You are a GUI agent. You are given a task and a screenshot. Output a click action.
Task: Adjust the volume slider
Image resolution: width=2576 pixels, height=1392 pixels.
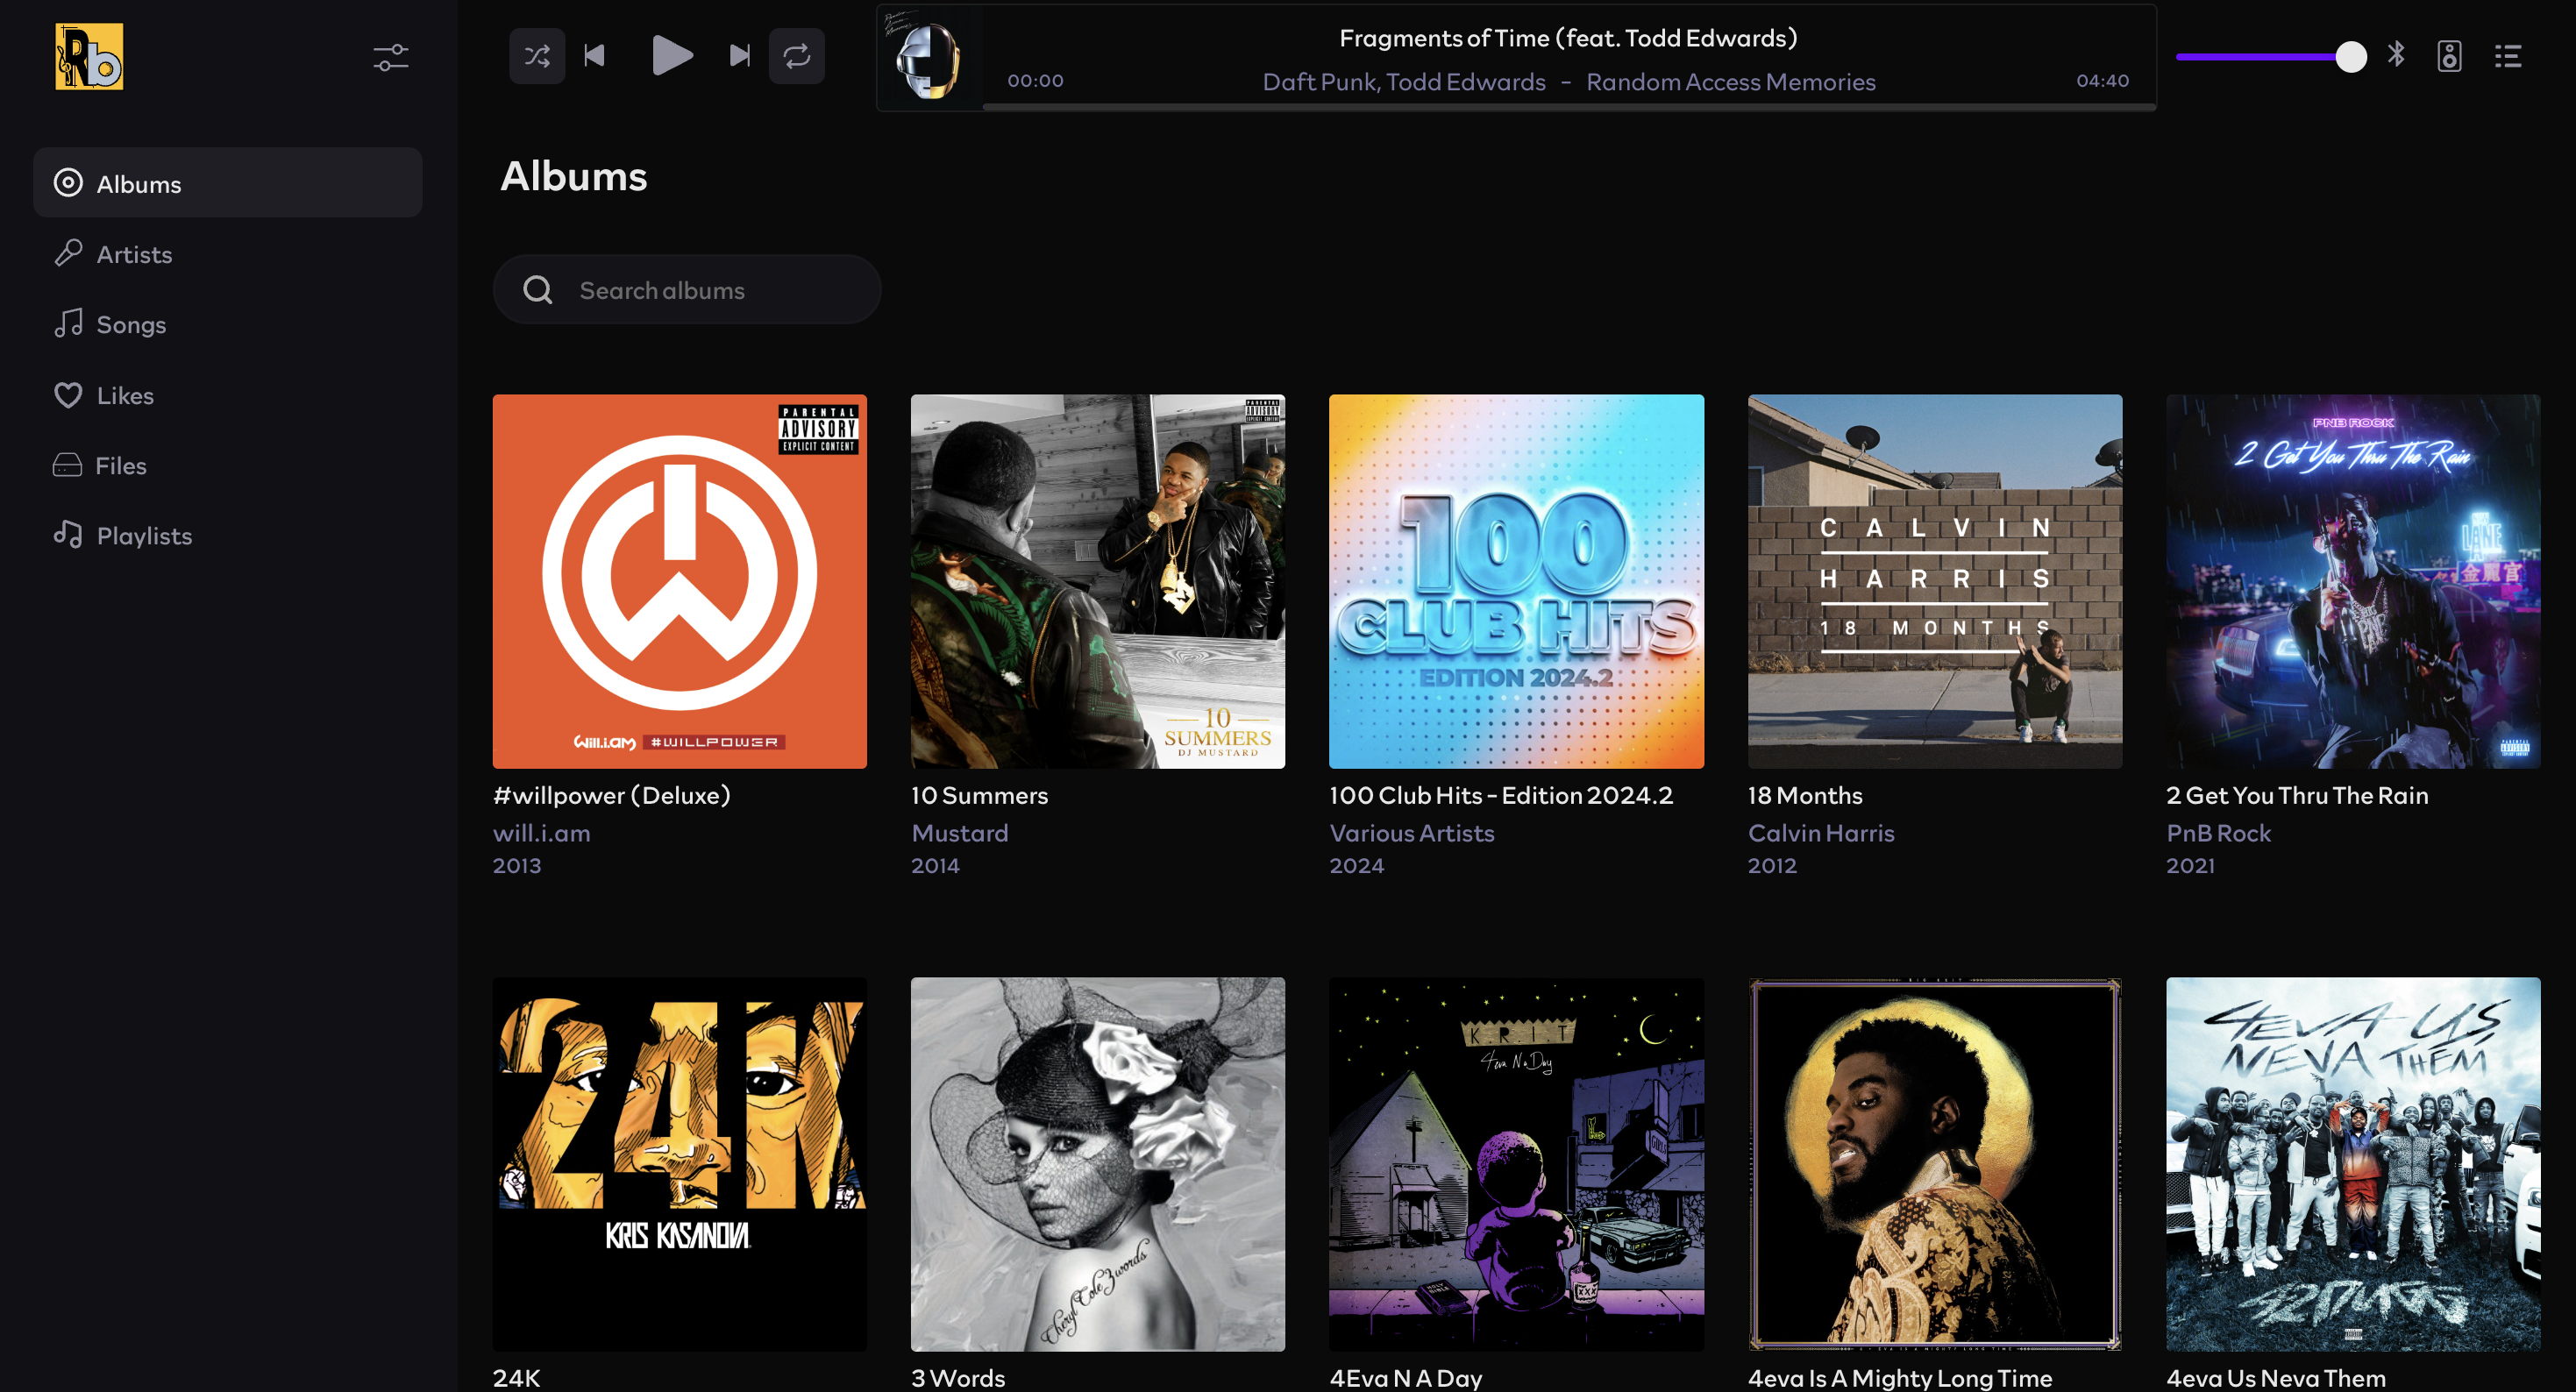tap(2271, 57)
